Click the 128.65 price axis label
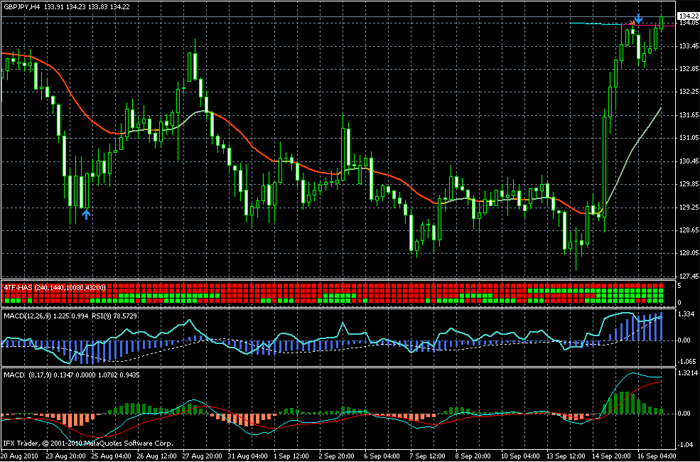The width and height of the screenshot is (700, 462). coord(688,230)
